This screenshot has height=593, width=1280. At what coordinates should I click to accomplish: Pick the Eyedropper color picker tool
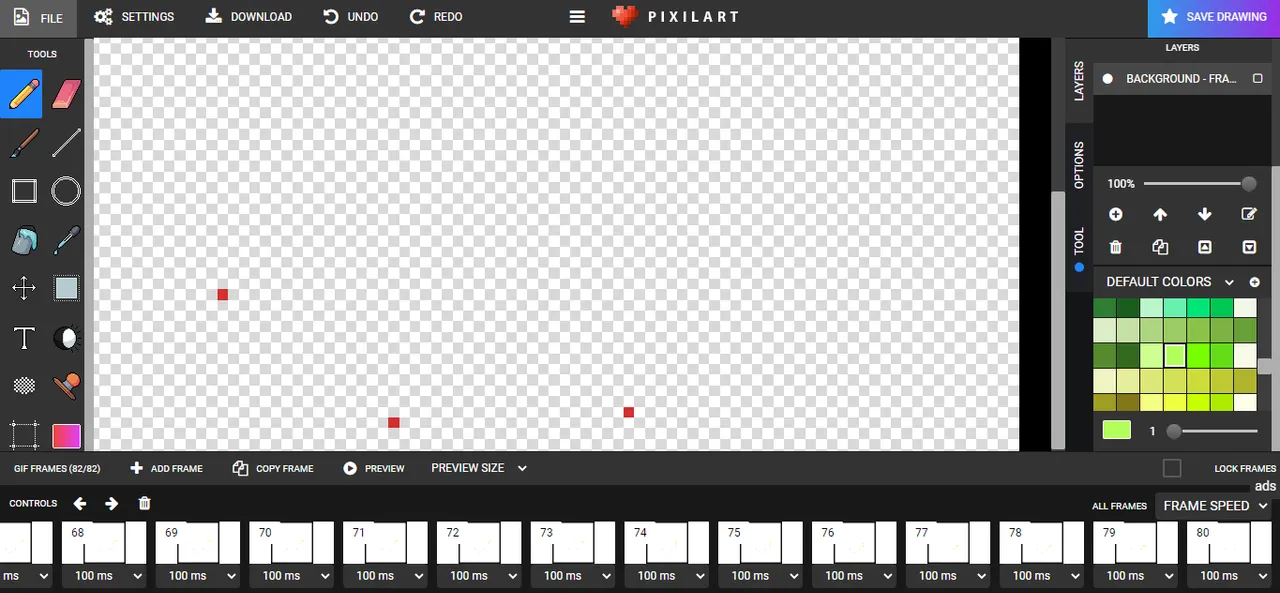tap(66, 240)
